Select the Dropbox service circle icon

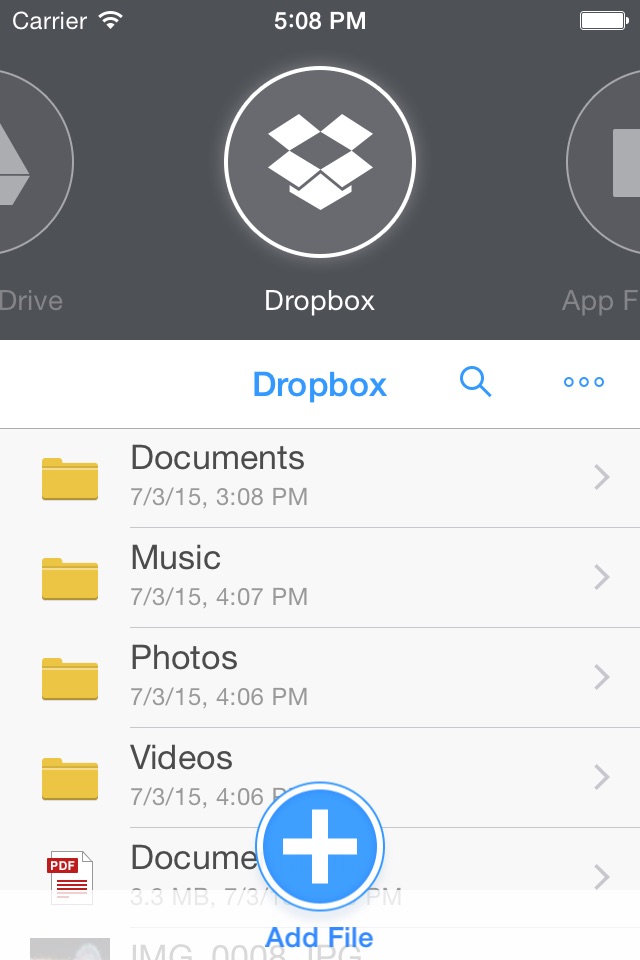click(320, 162)
